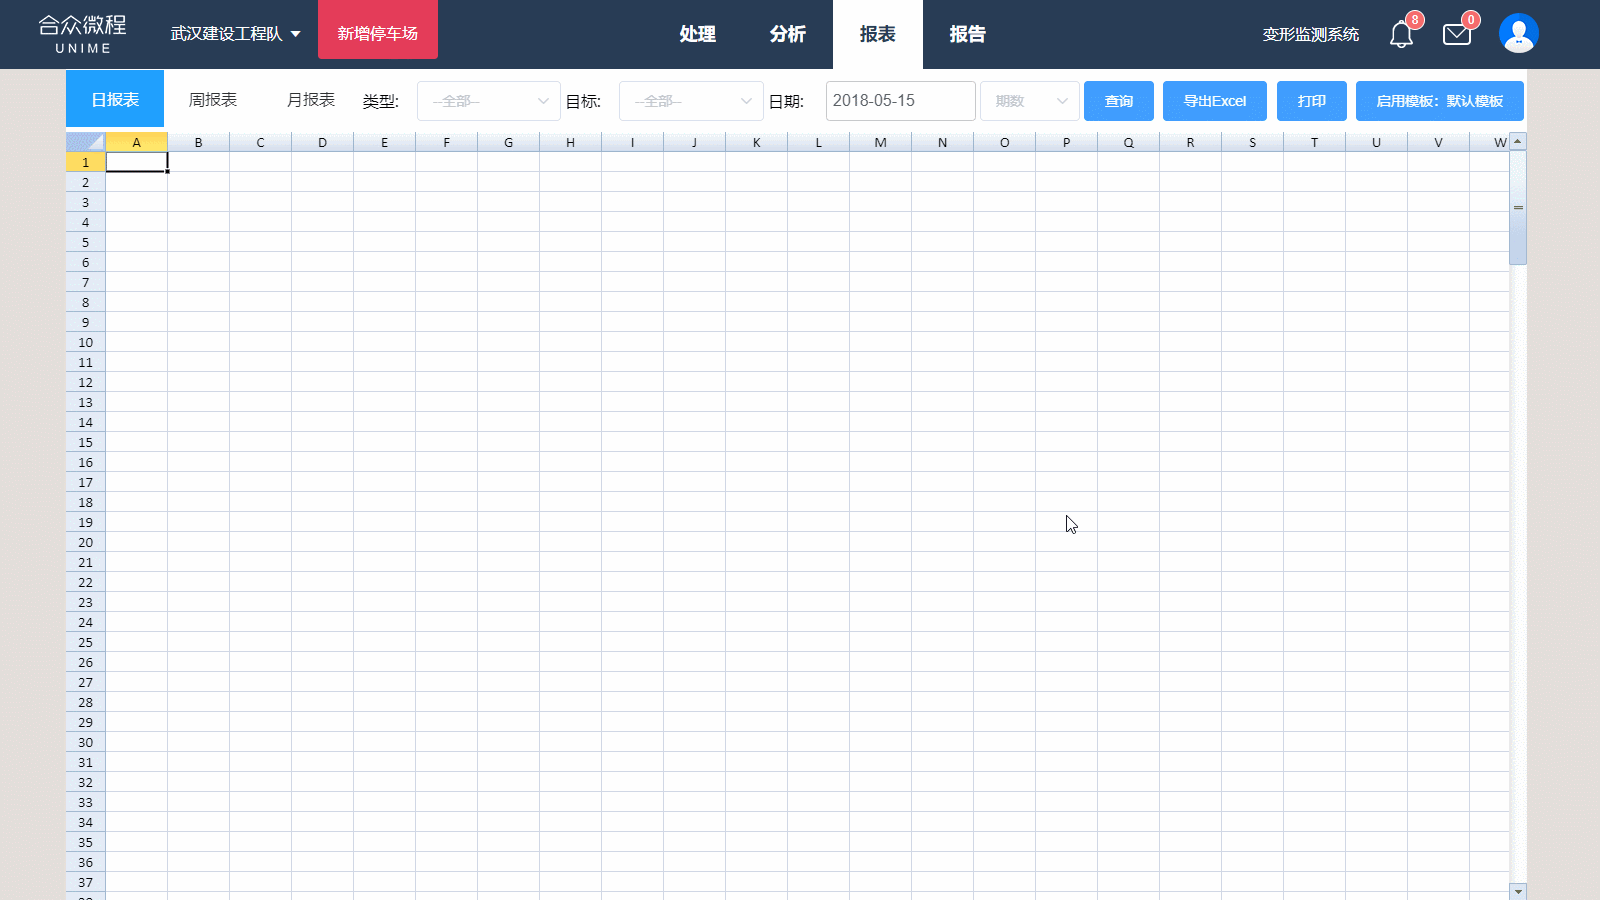
Task: Switch to the 周报表 tab
Action: point(213,100)
